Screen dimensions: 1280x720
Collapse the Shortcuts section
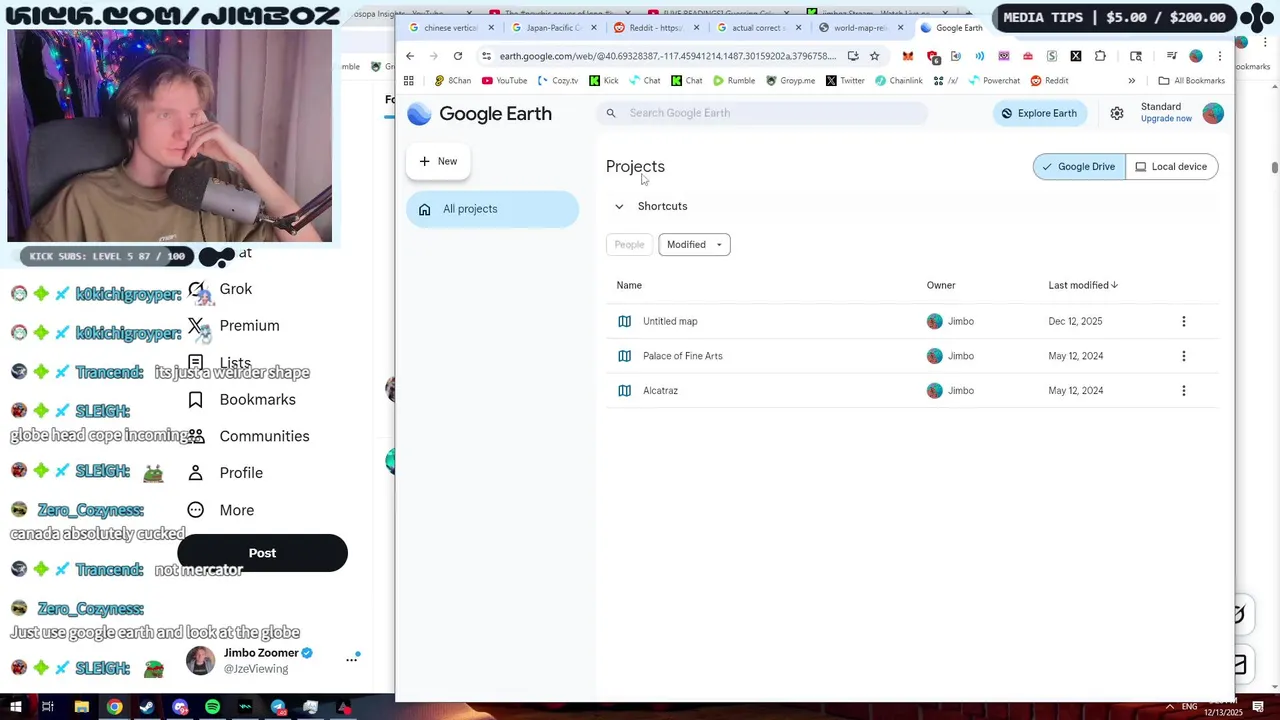pos(619,207)
